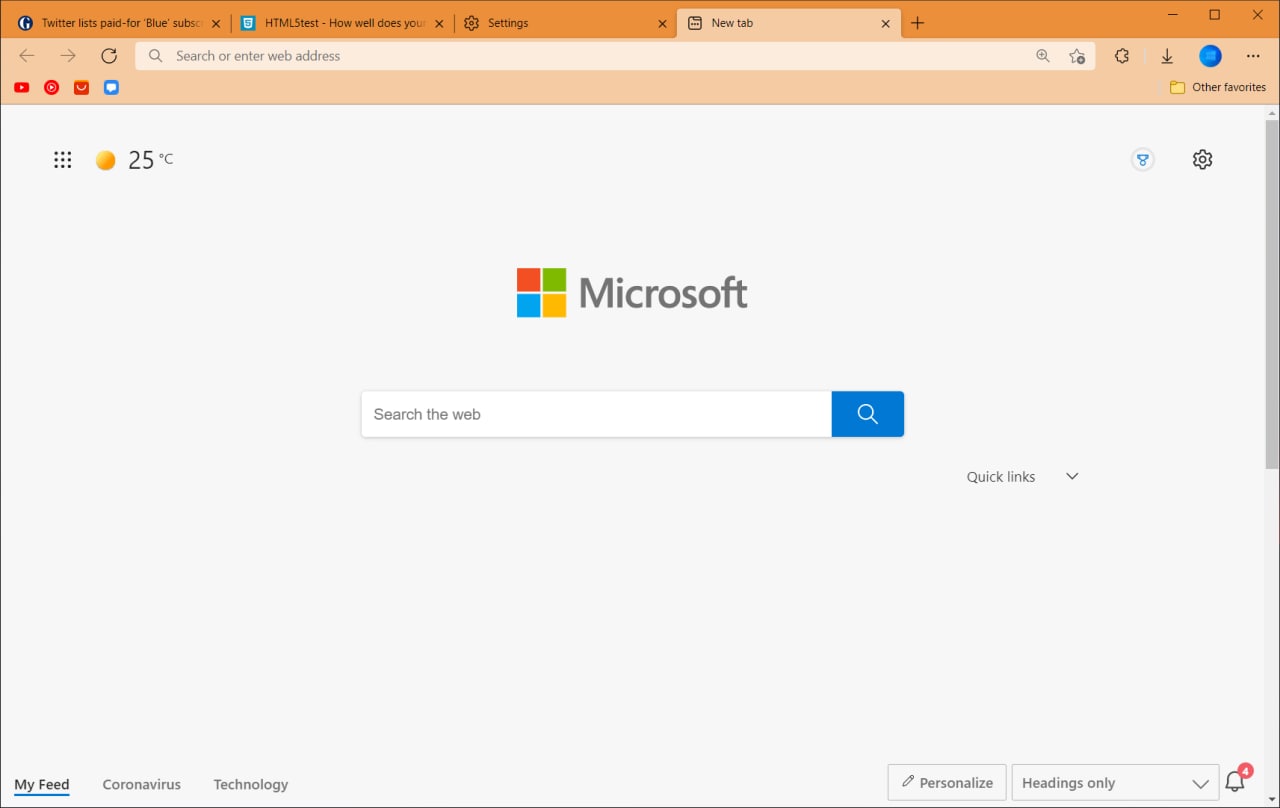Open the zoom magnifier icon in address bar
The width and height of the screenshot is (1280, 808).
click(x=1043, y=56)
